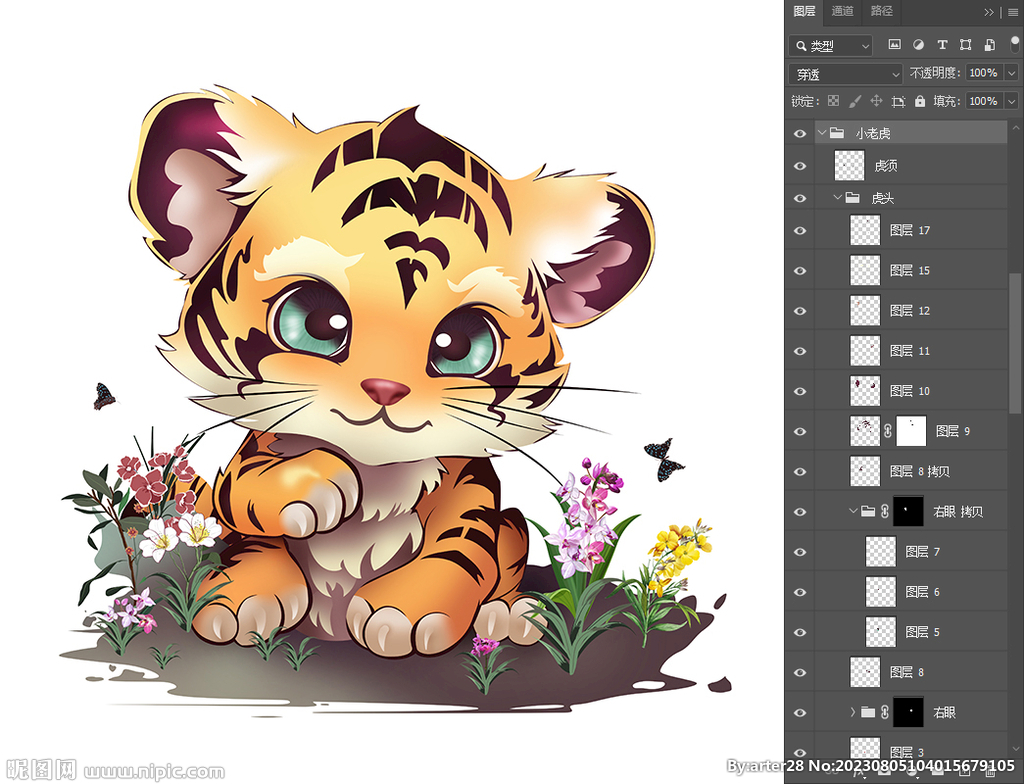Lock layer position with move icon

coord(876,101)
